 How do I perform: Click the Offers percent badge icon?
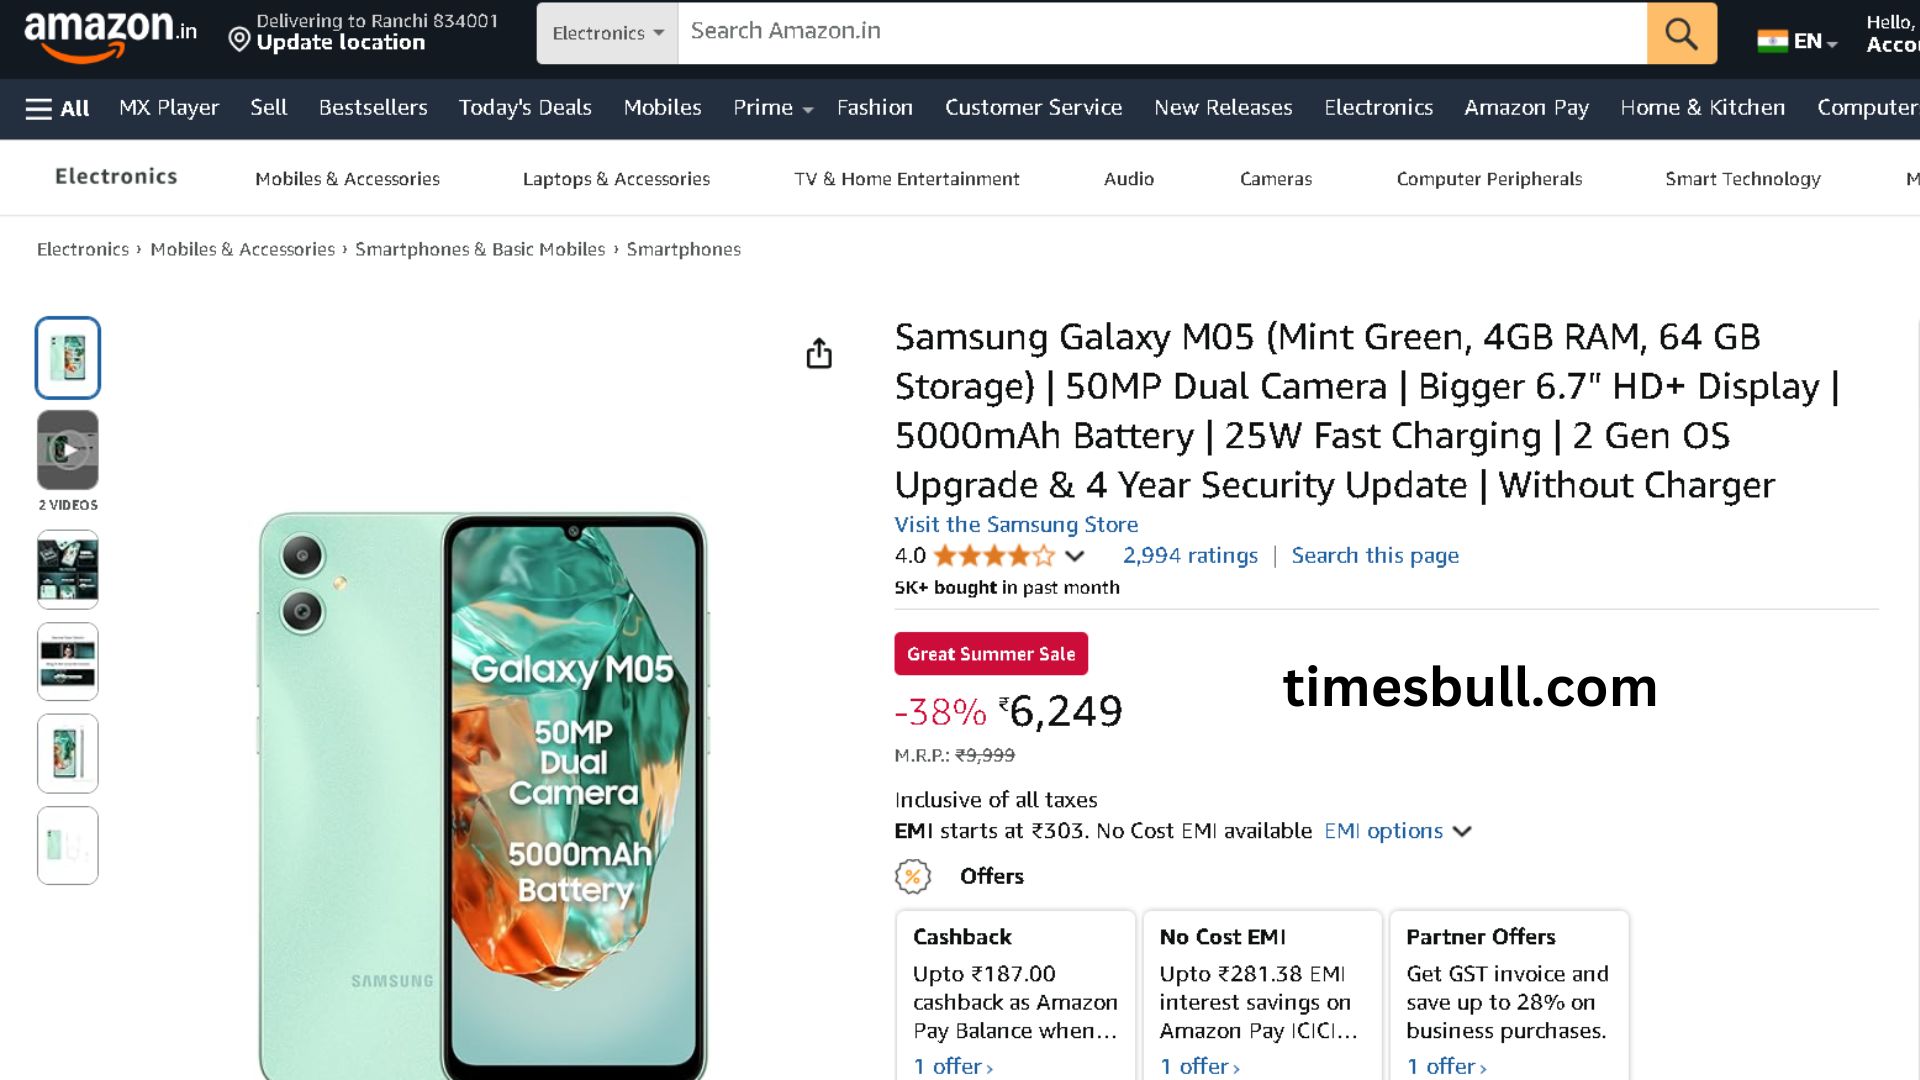pos(912,876)
